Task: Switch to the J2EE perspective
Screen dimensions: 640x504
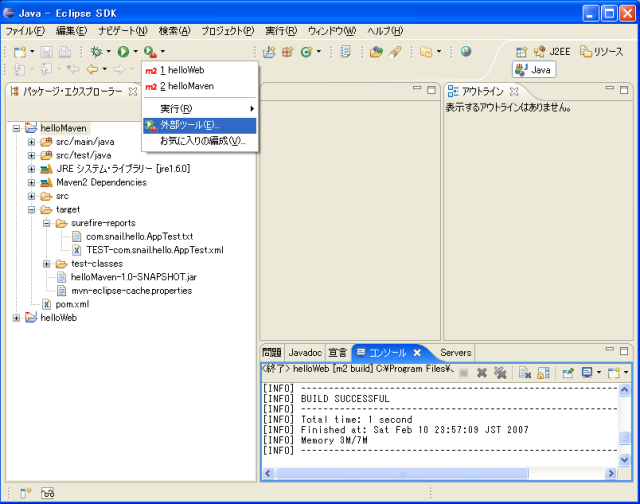Action: (x=552, y=51)
